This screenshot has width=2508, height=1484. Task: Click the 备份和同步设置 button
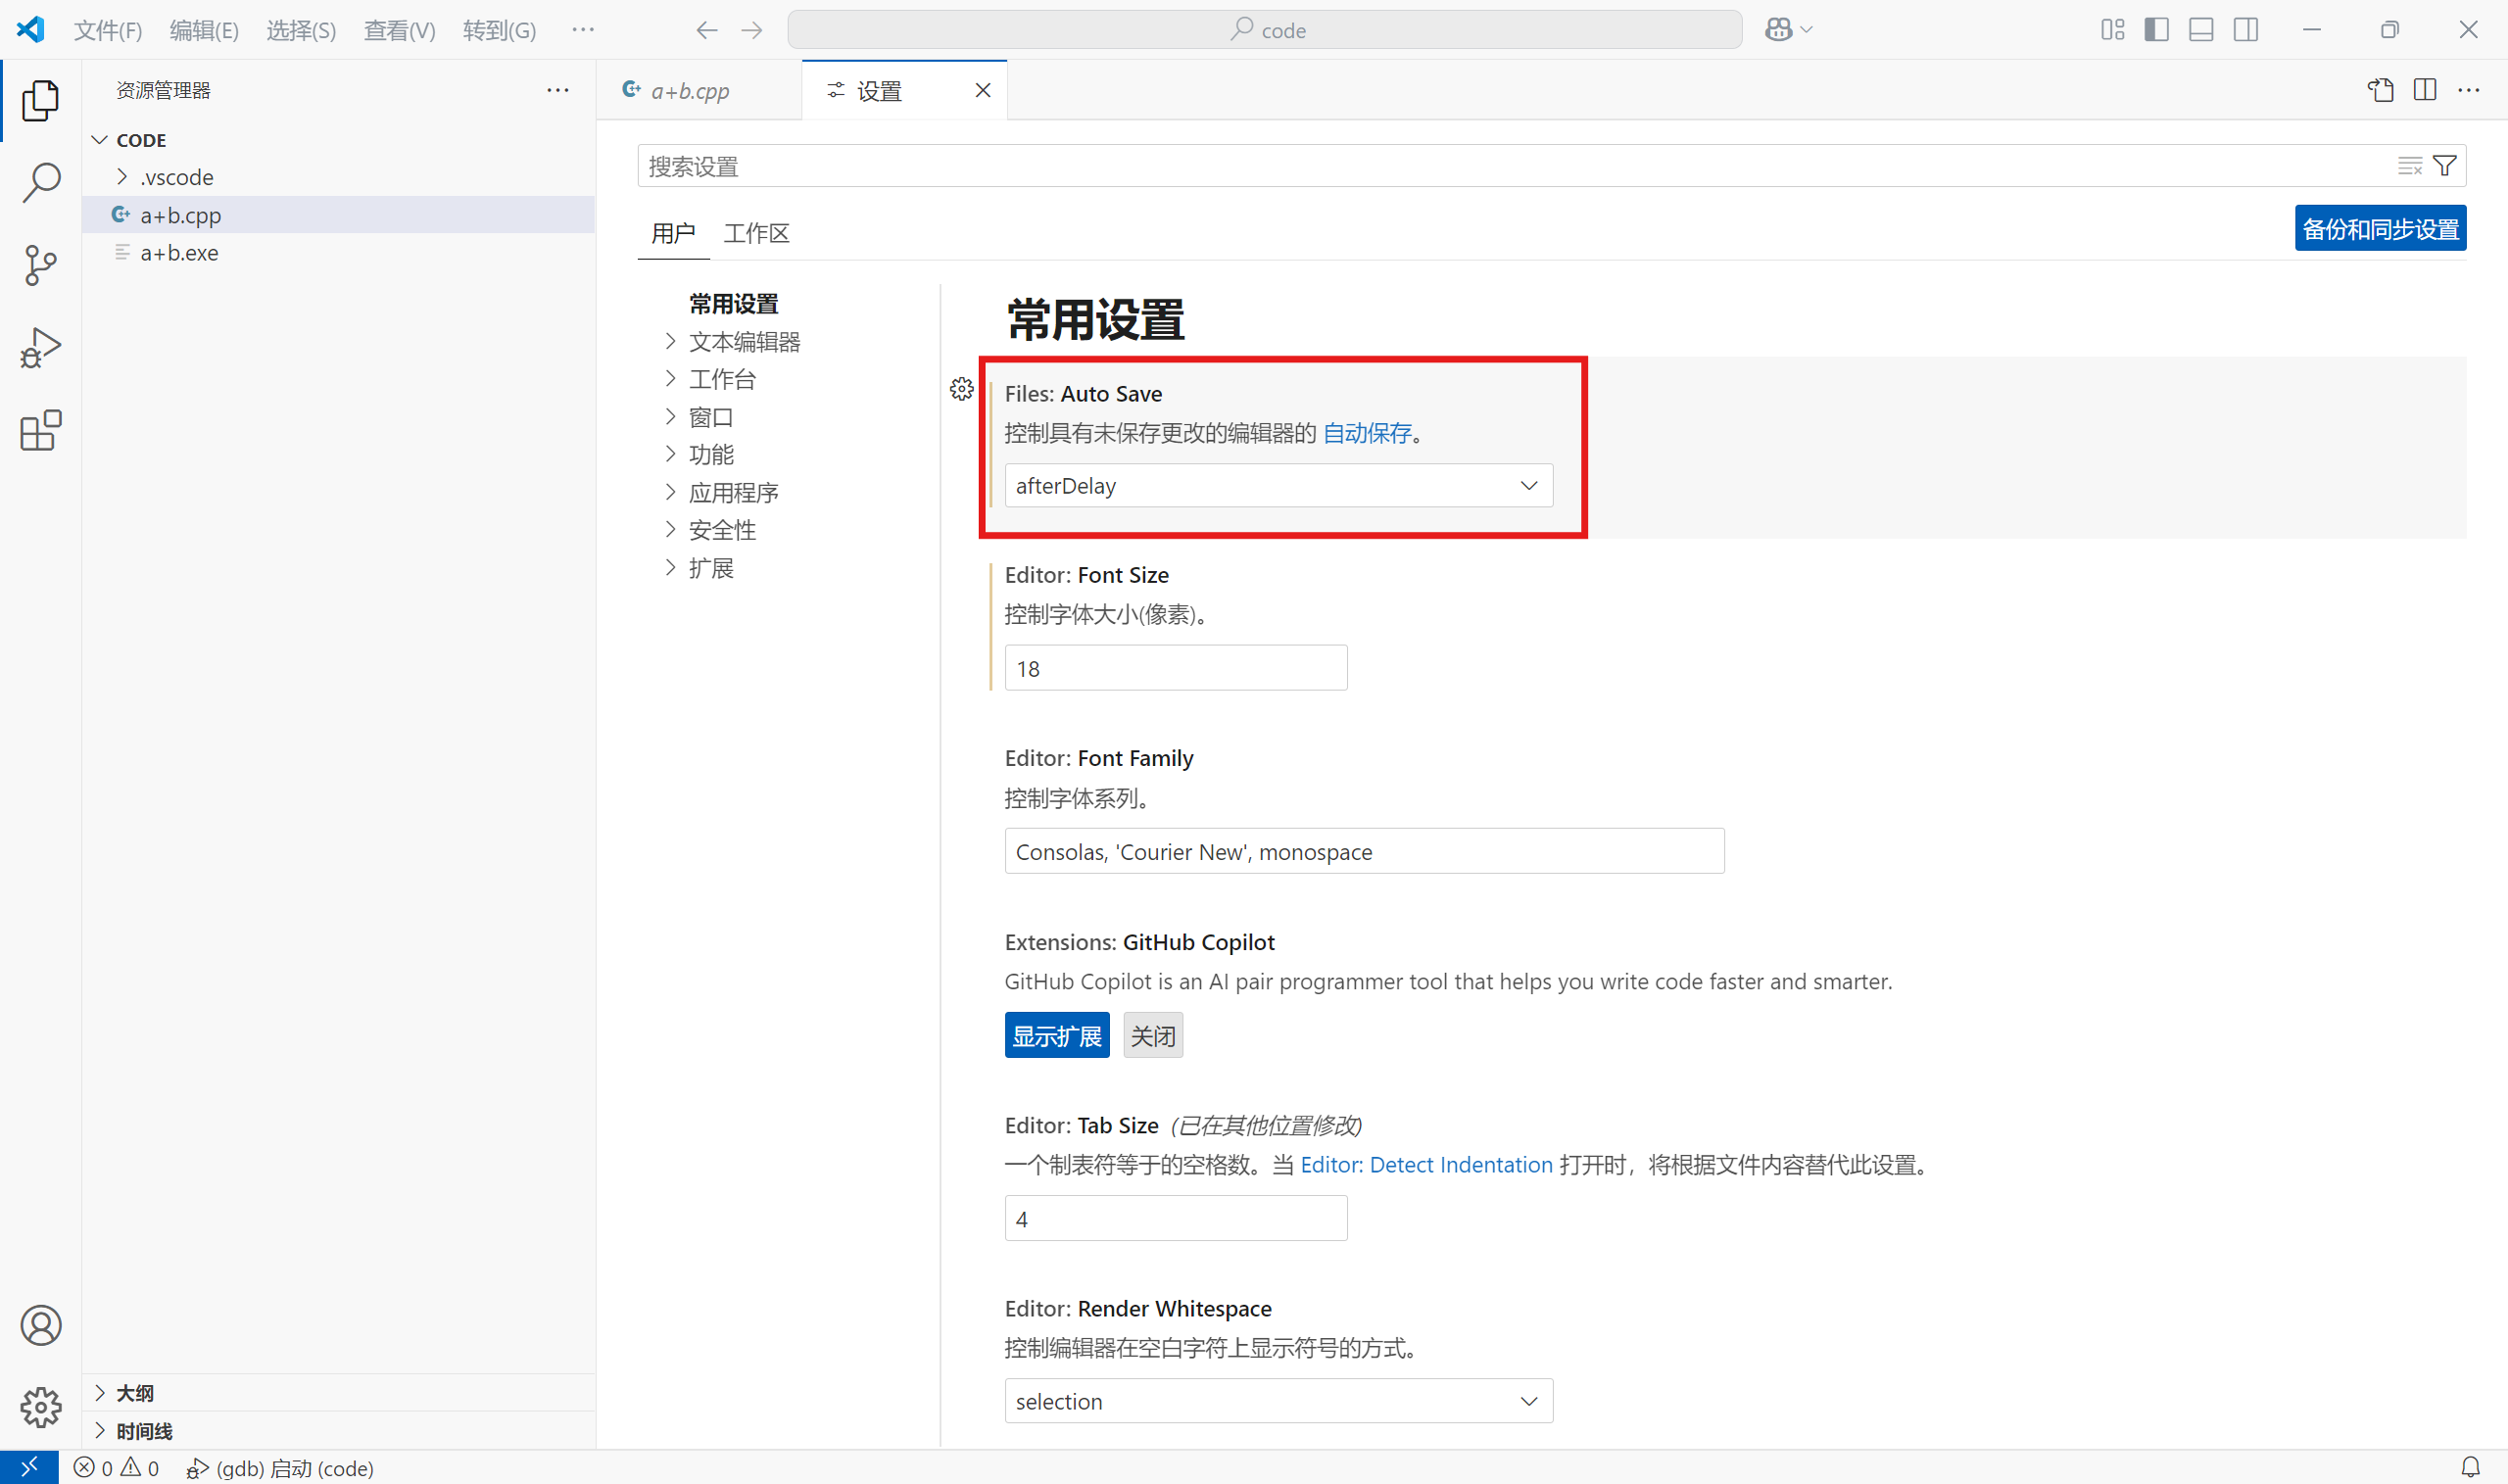2379,229
